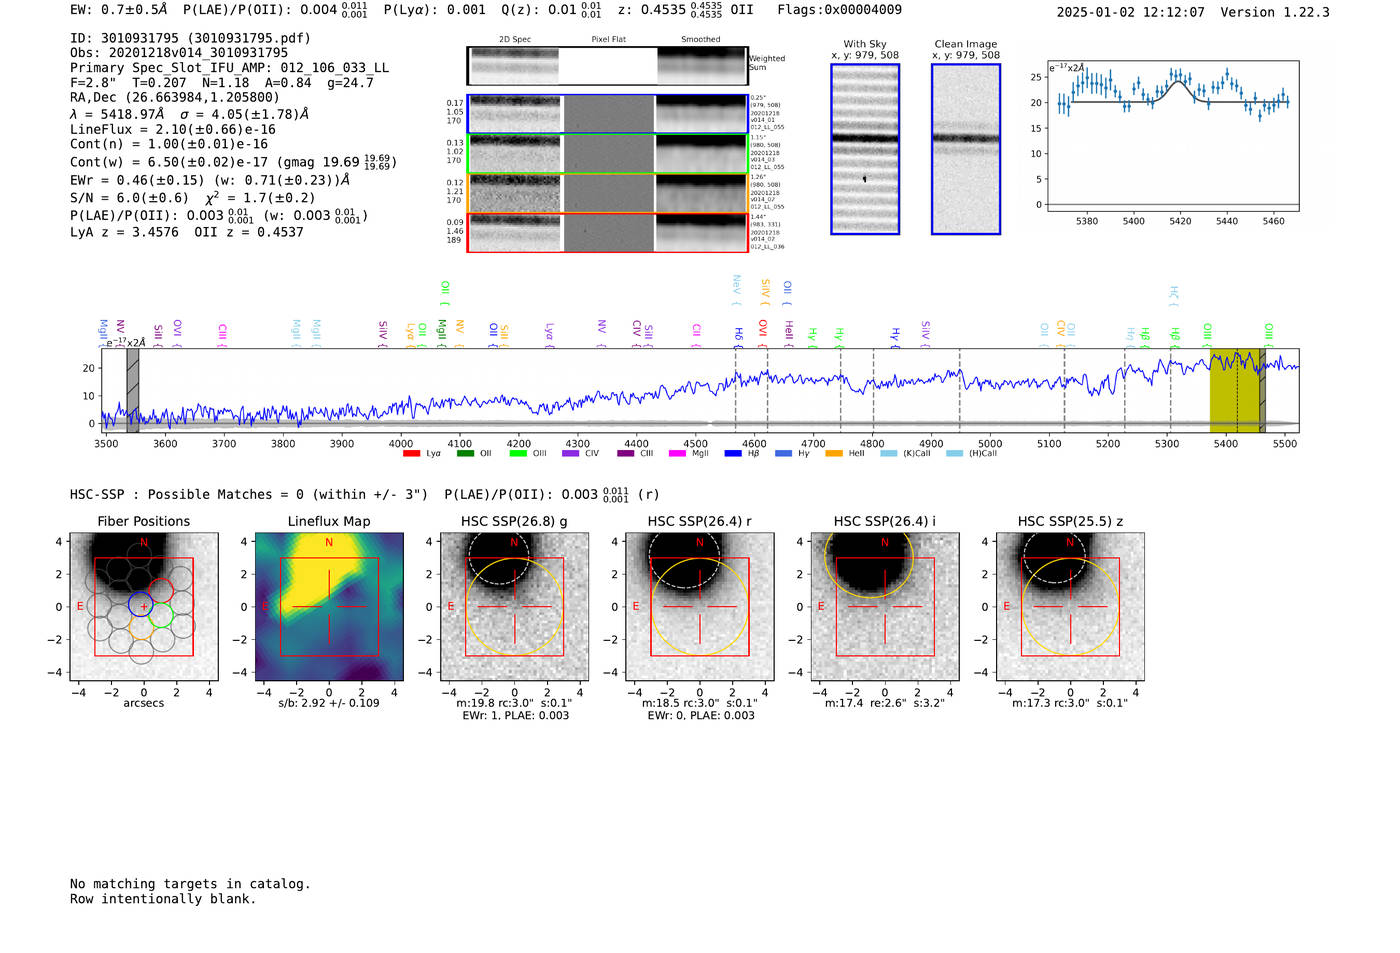Viewport: 1400px width, 953px height.
Task: Open the Fiber Positions image
Action: [144, 607]
